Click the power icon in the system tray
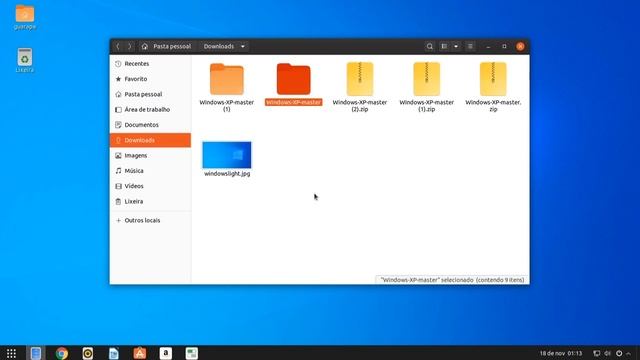The width and height of the screenshot is (640, 360). coord(619,353)
